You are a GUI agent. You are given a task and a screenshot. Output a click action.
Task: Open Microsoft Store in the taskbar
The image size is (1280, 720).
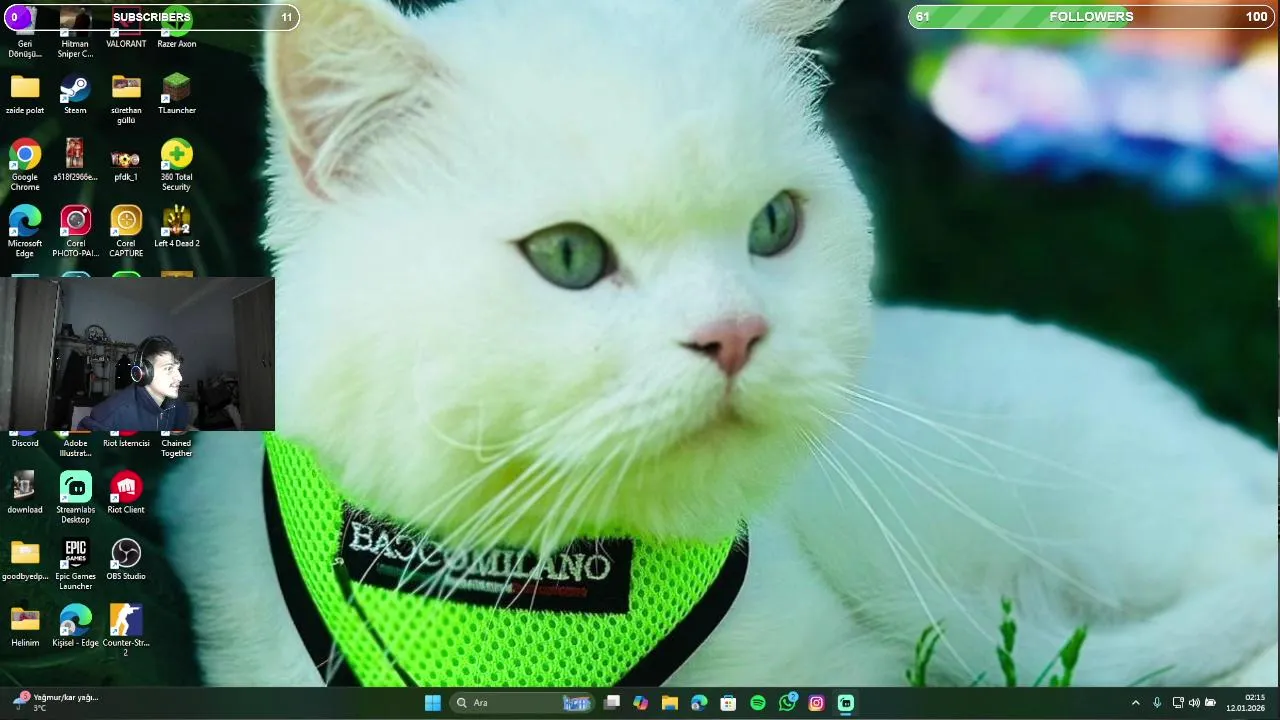click(x=729, y=703)
